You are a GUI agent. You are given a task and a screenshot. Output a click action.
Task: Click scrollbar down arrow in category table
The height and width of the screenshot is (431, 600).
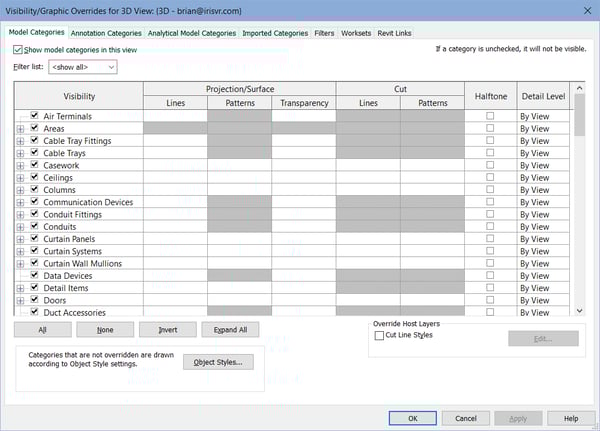580,311
